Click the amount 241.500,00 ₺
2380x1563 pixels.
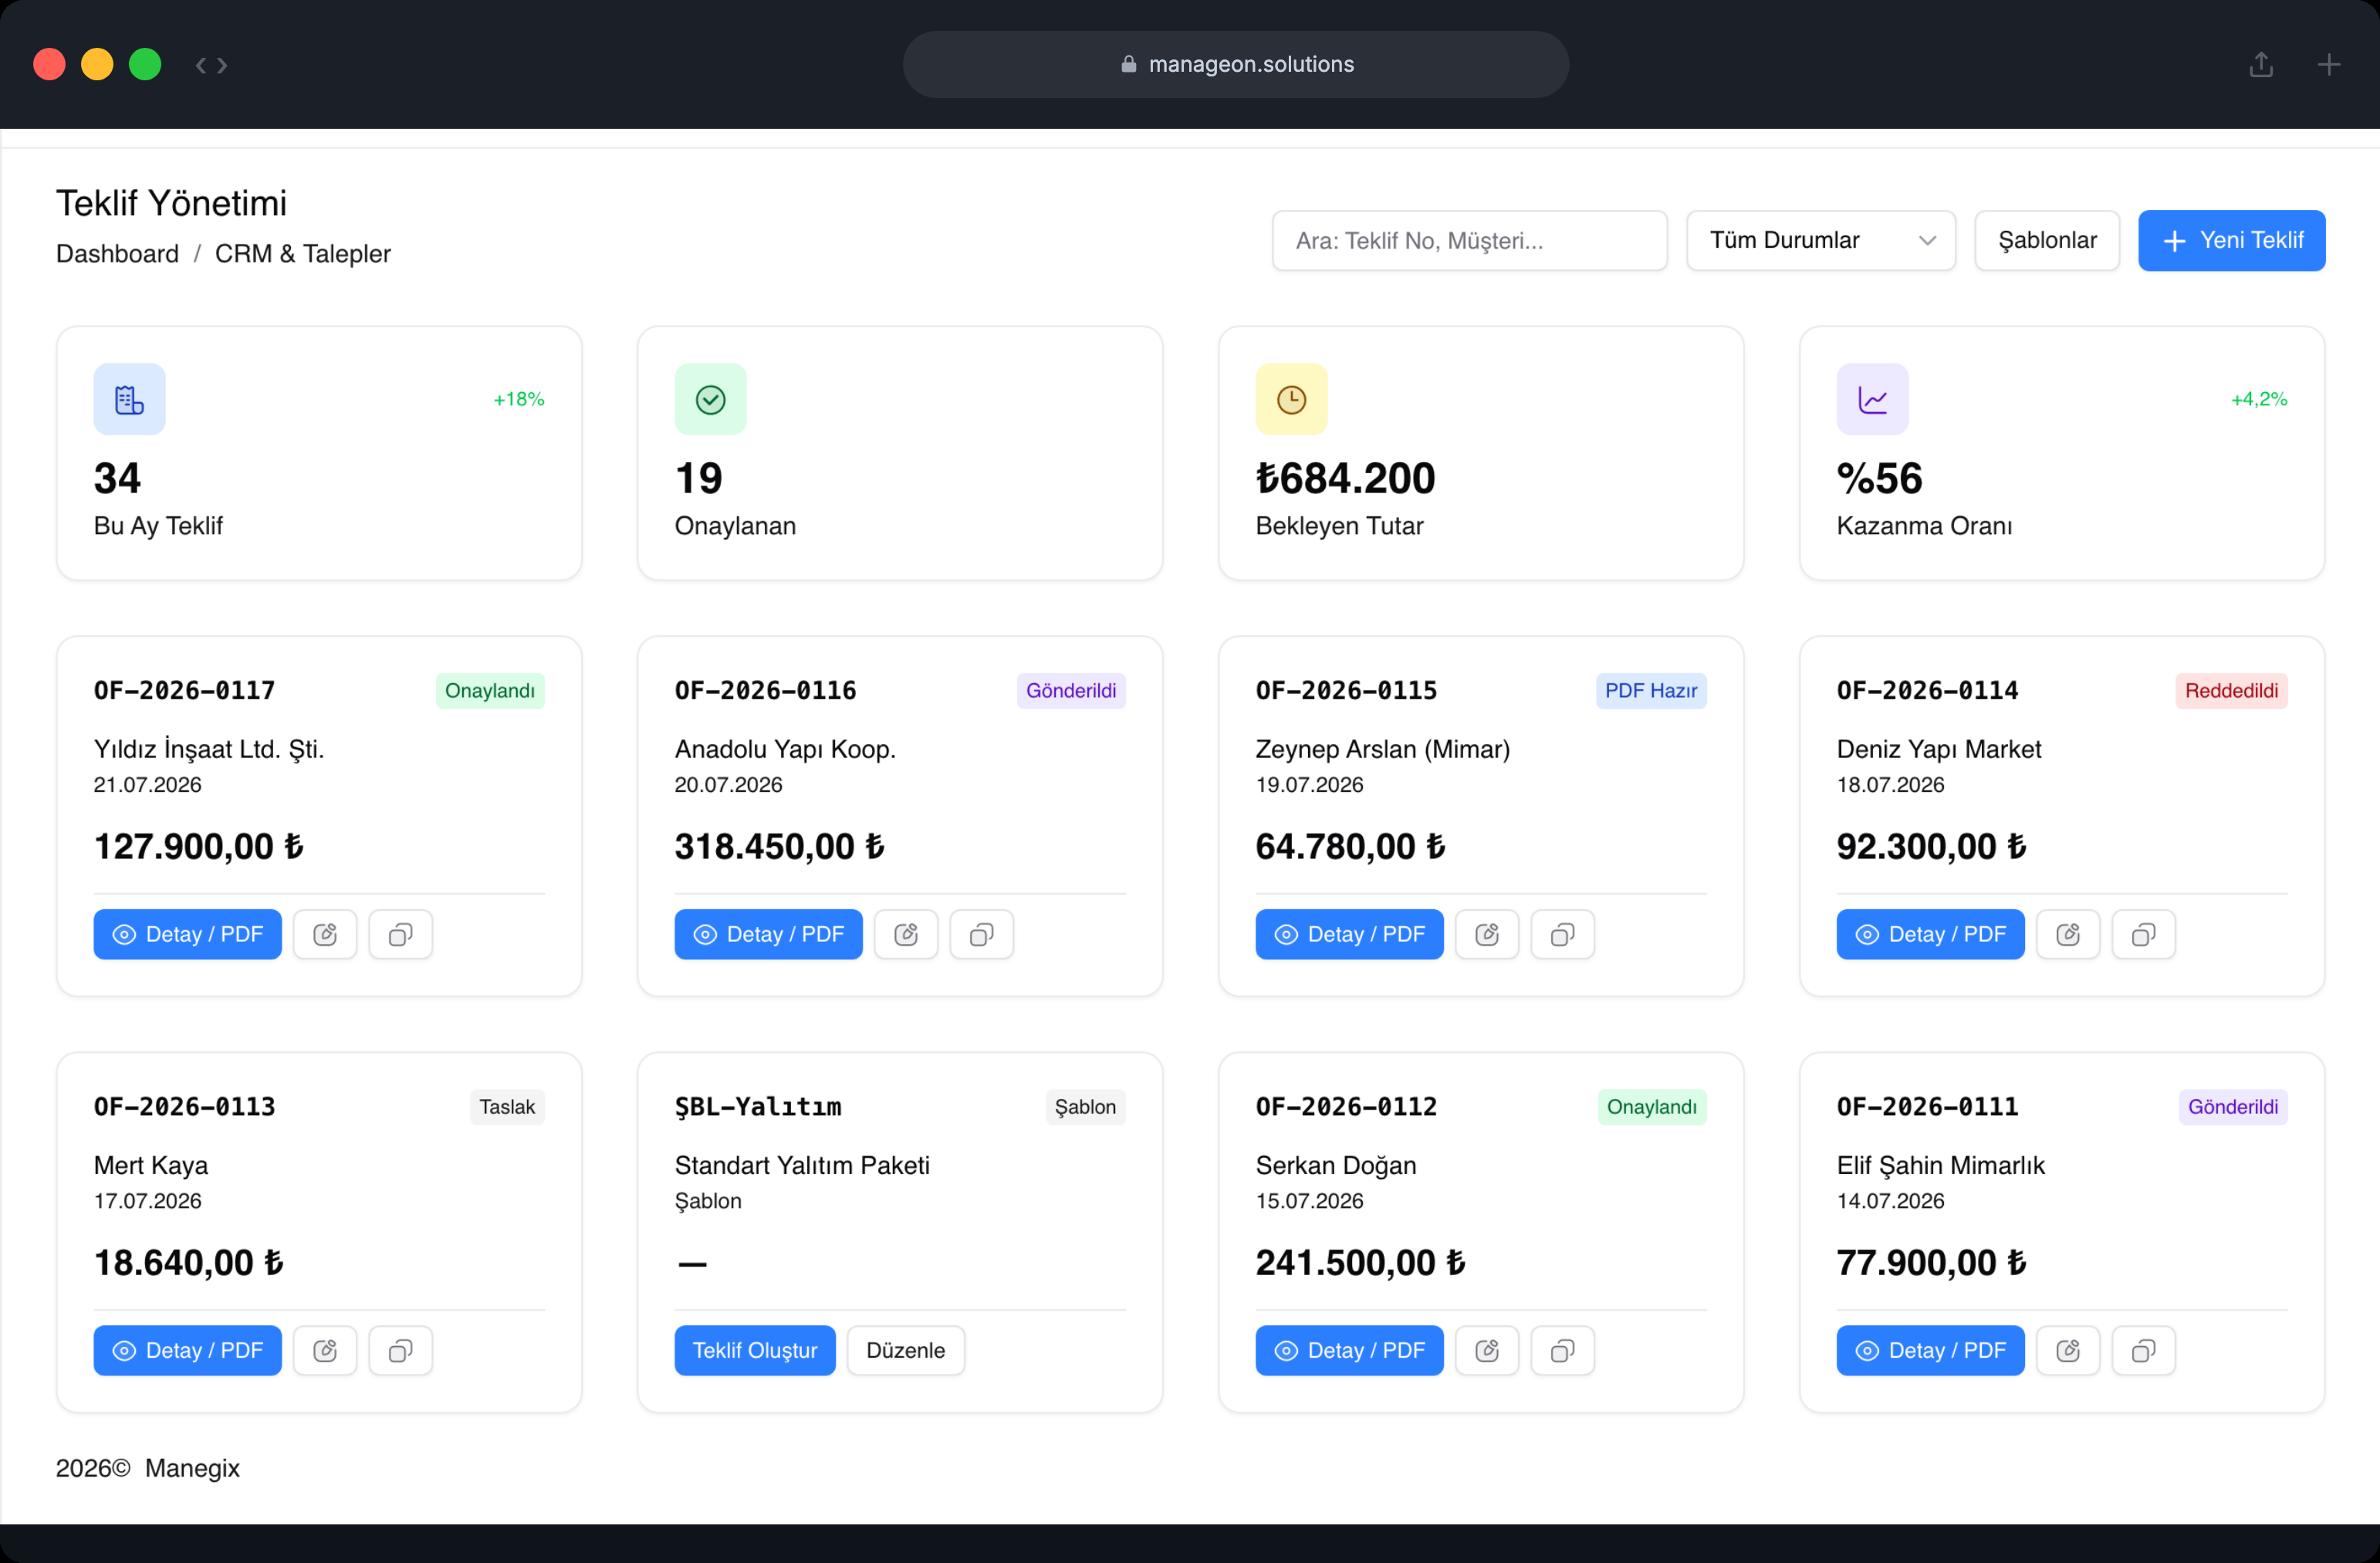pyautogui.click(x=1360, y=1263)
